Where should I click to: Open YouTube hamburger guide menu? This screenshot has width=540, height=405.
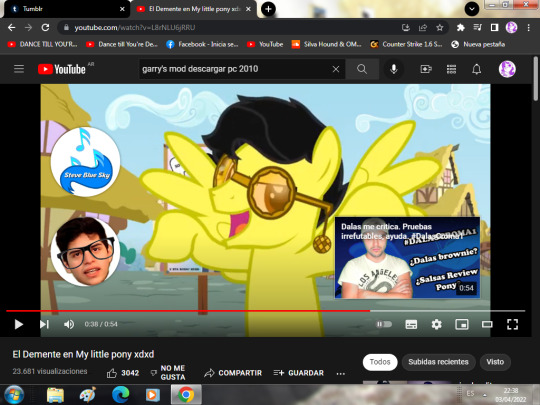[x=19, y=69]
